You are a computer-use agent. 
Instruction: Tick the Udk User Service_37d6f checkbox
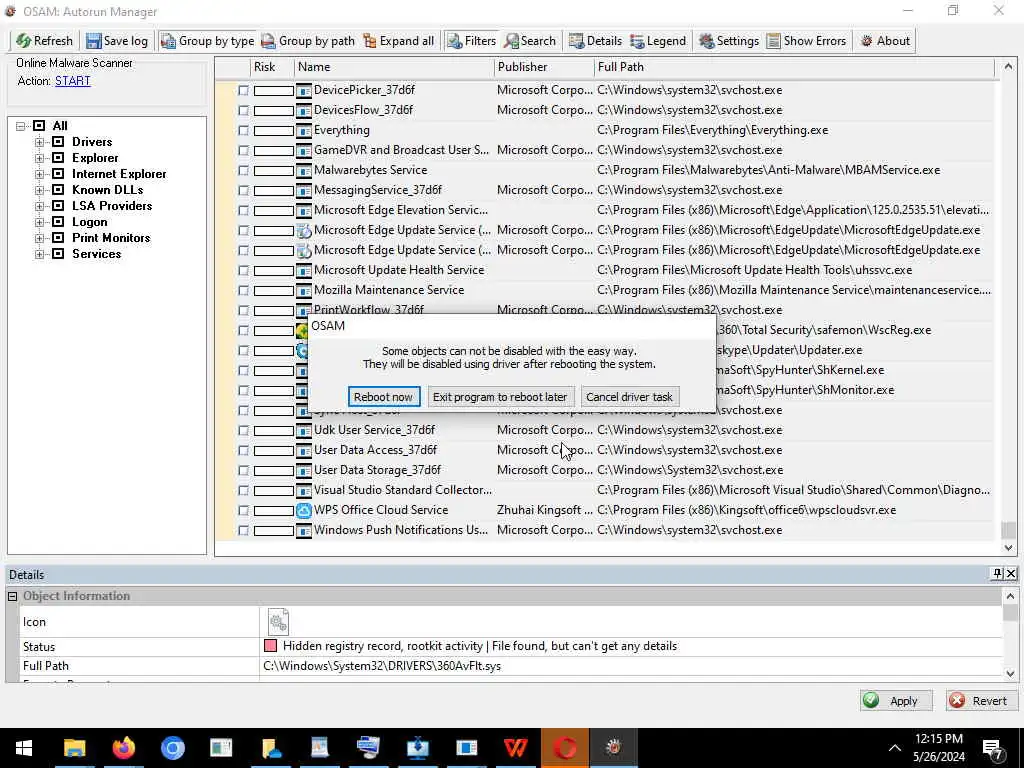point(243,430)
